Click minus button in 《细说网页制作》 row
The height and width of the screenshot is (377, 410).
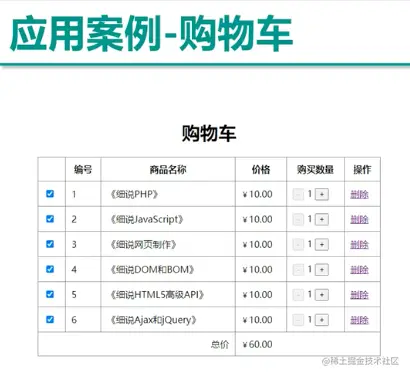point(298,245)
